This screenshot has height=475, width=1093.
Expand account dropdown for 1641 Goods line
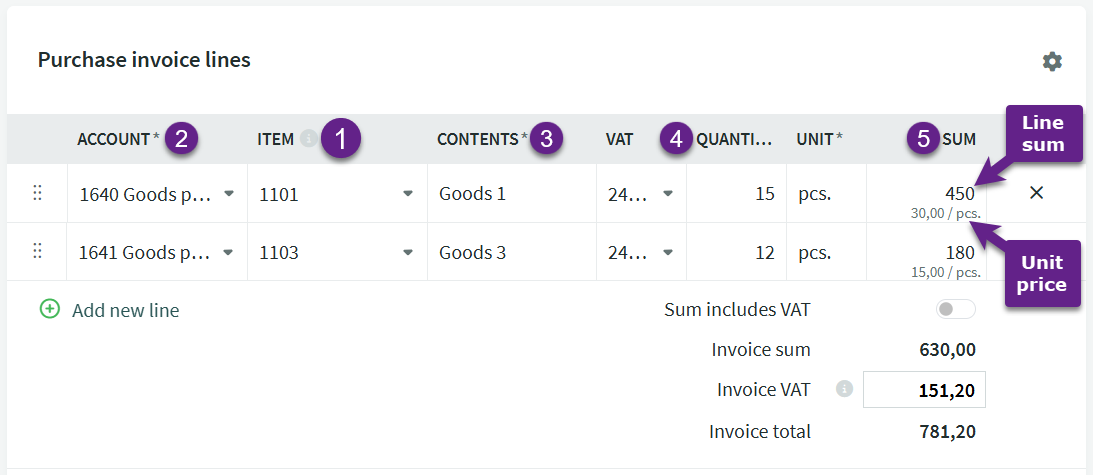[x=229, y=252]
